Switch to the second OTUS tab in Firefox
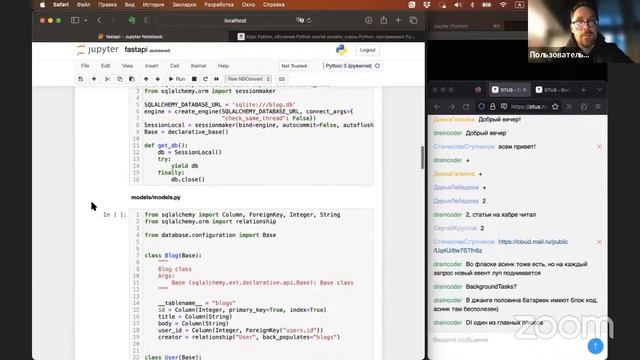 (553, 90)
